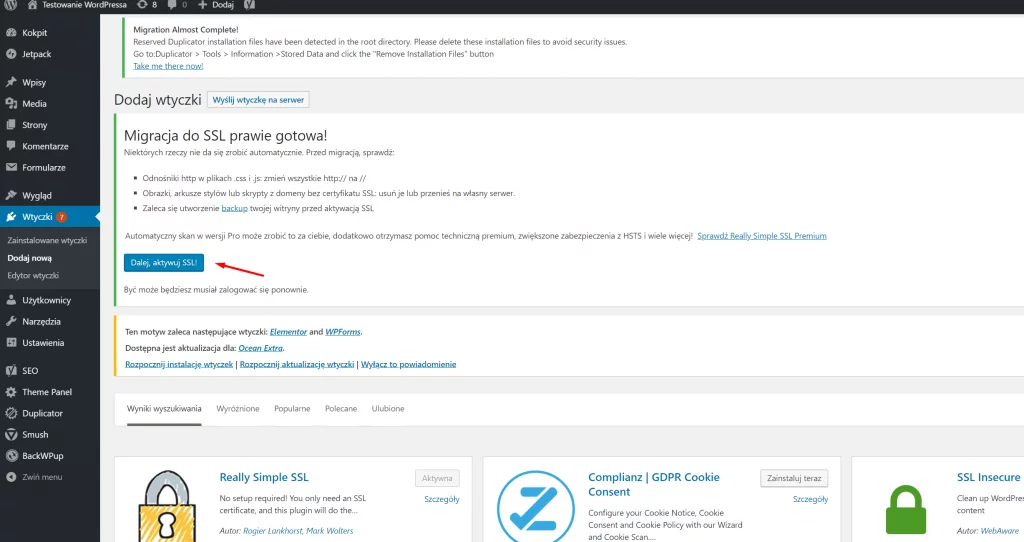Click the BackWPup icon in sidebar
The image size is (1024, 542).
pos(11,456)
